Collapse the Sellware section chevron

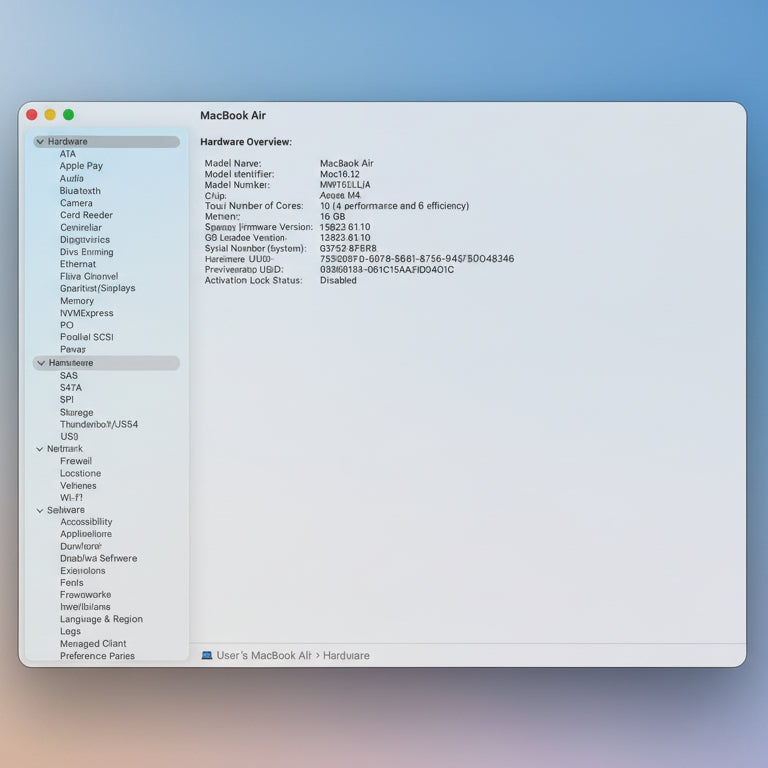tap(40, 510)
